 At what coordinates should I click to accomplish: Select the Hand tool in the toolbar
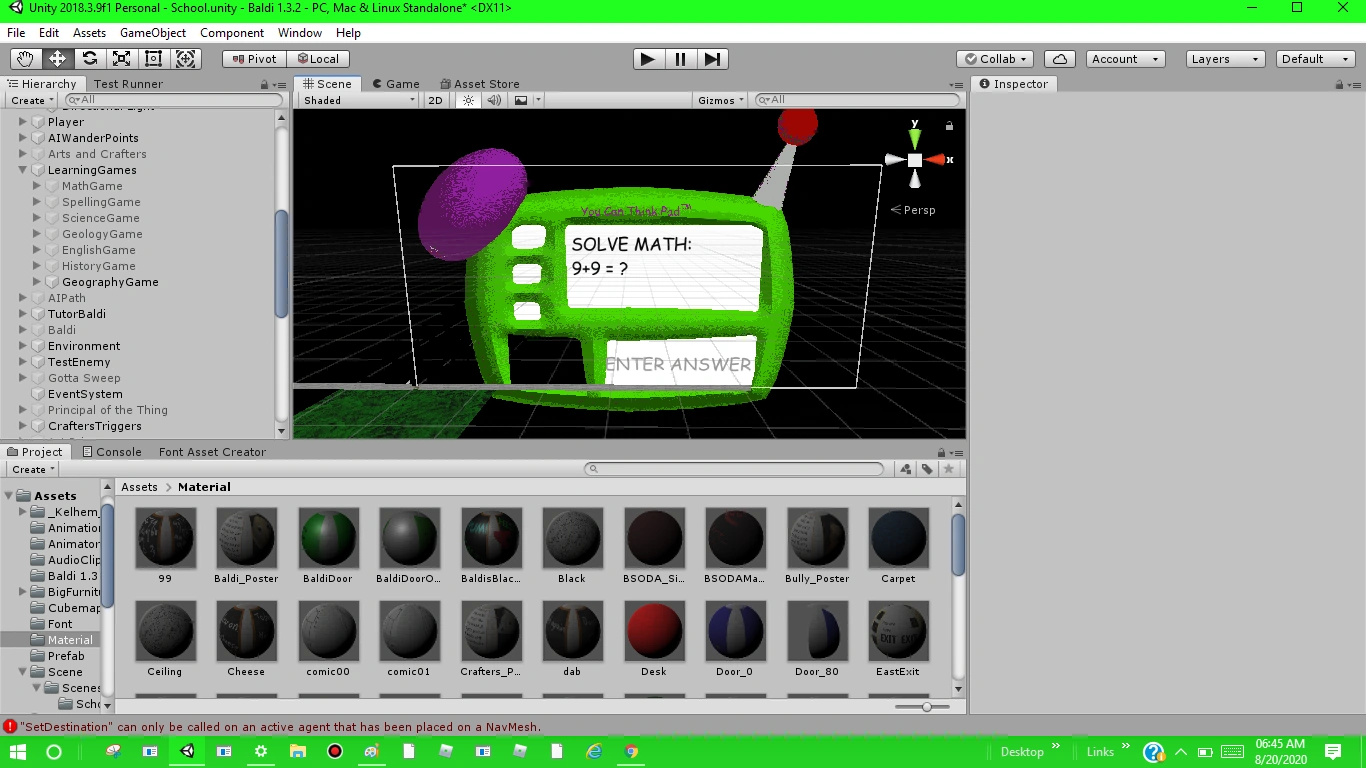point(26,59)
